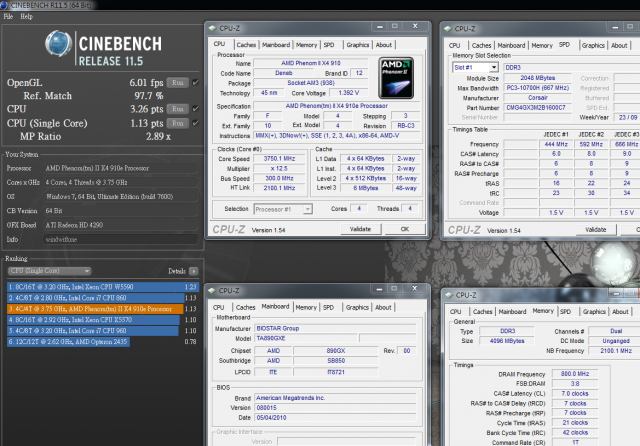Click the Info input field

121,239
